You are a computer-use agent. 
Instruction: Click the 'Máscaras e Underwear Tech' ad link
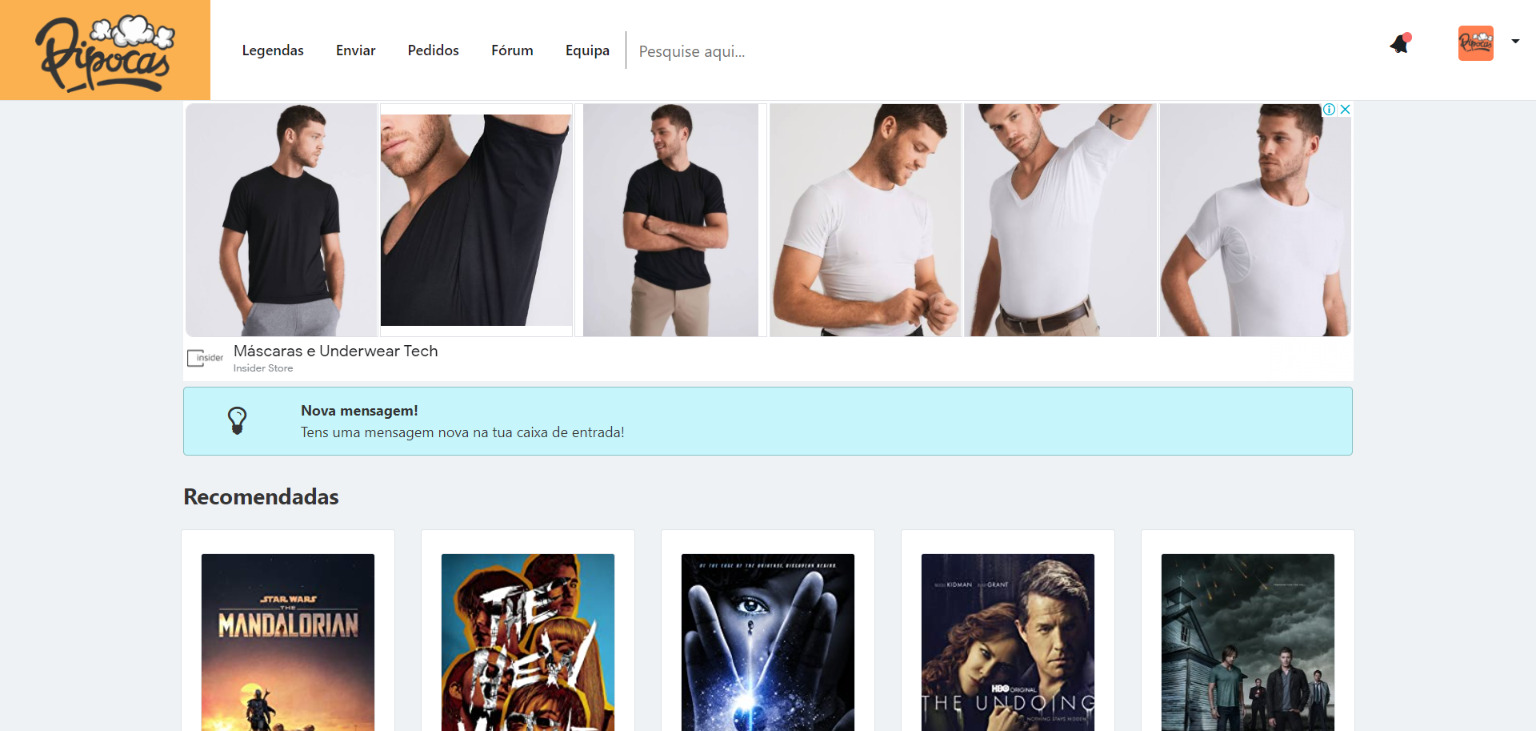335,351
